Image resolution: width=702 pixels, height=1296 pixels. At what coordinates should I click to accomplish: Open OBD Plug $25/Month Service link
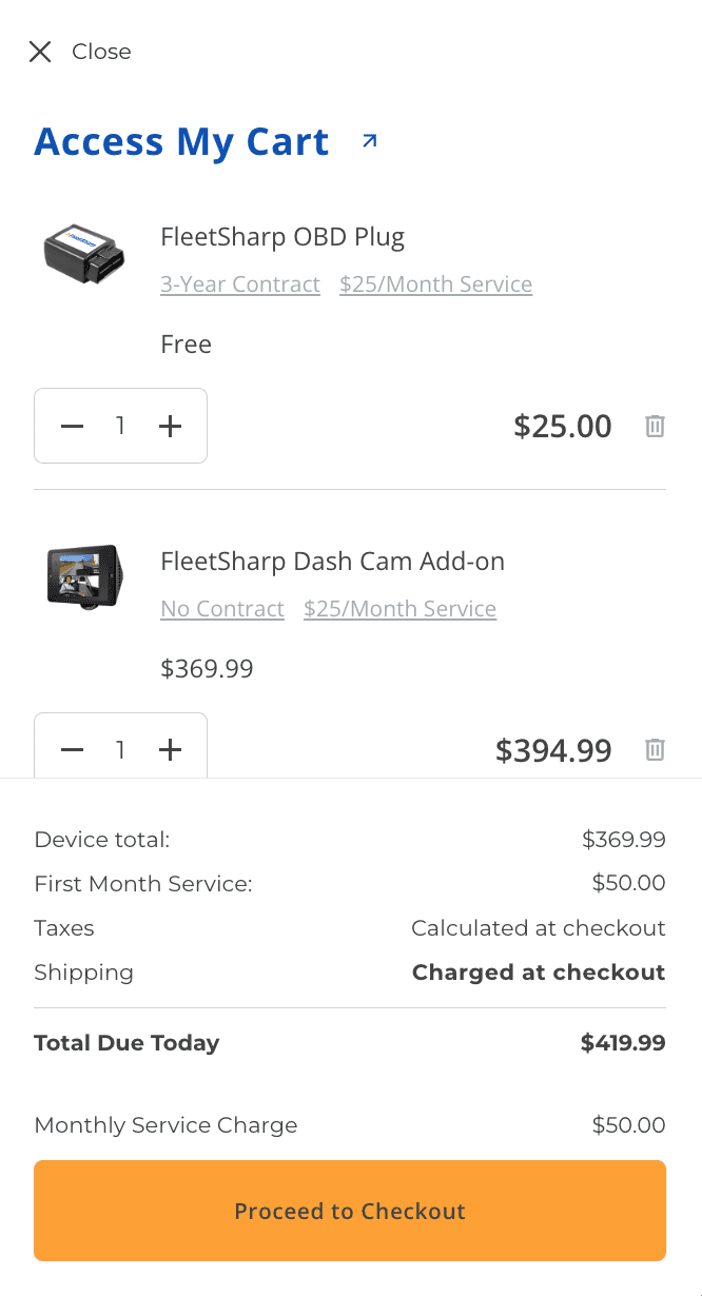[x=435, y=285]
